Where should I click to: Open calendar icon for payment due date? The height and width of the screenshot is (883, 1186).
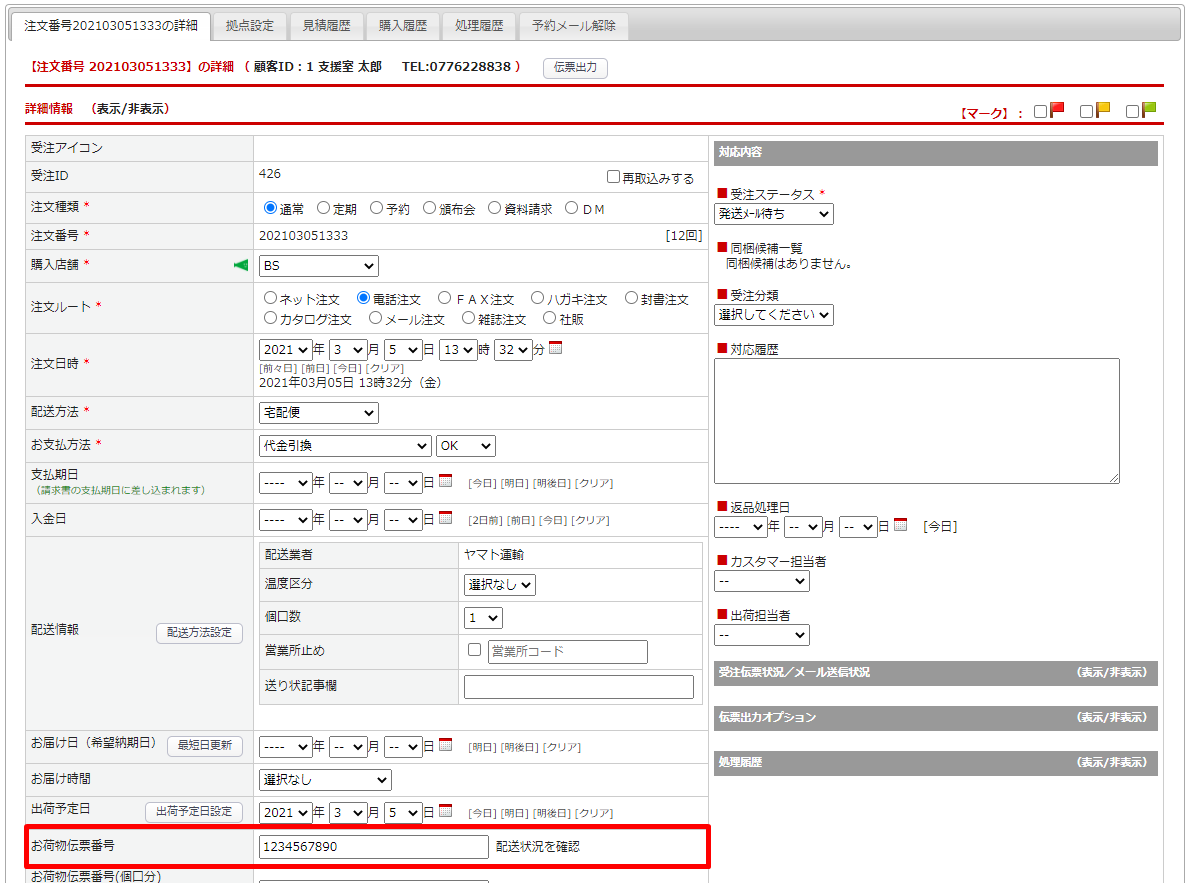(x=446, y=481)
